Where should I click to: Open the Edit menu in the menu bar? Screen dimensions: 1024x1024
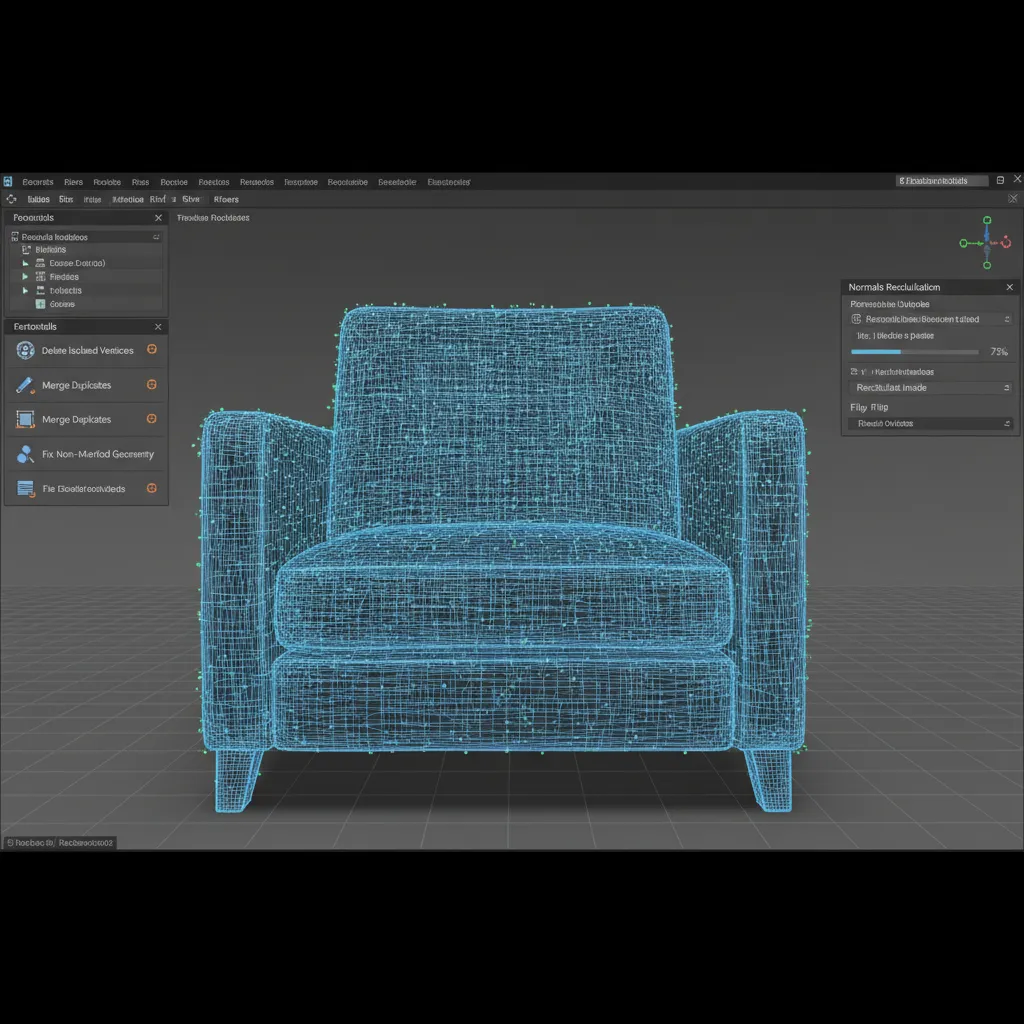pyautogui.click(x=73, y=181)
